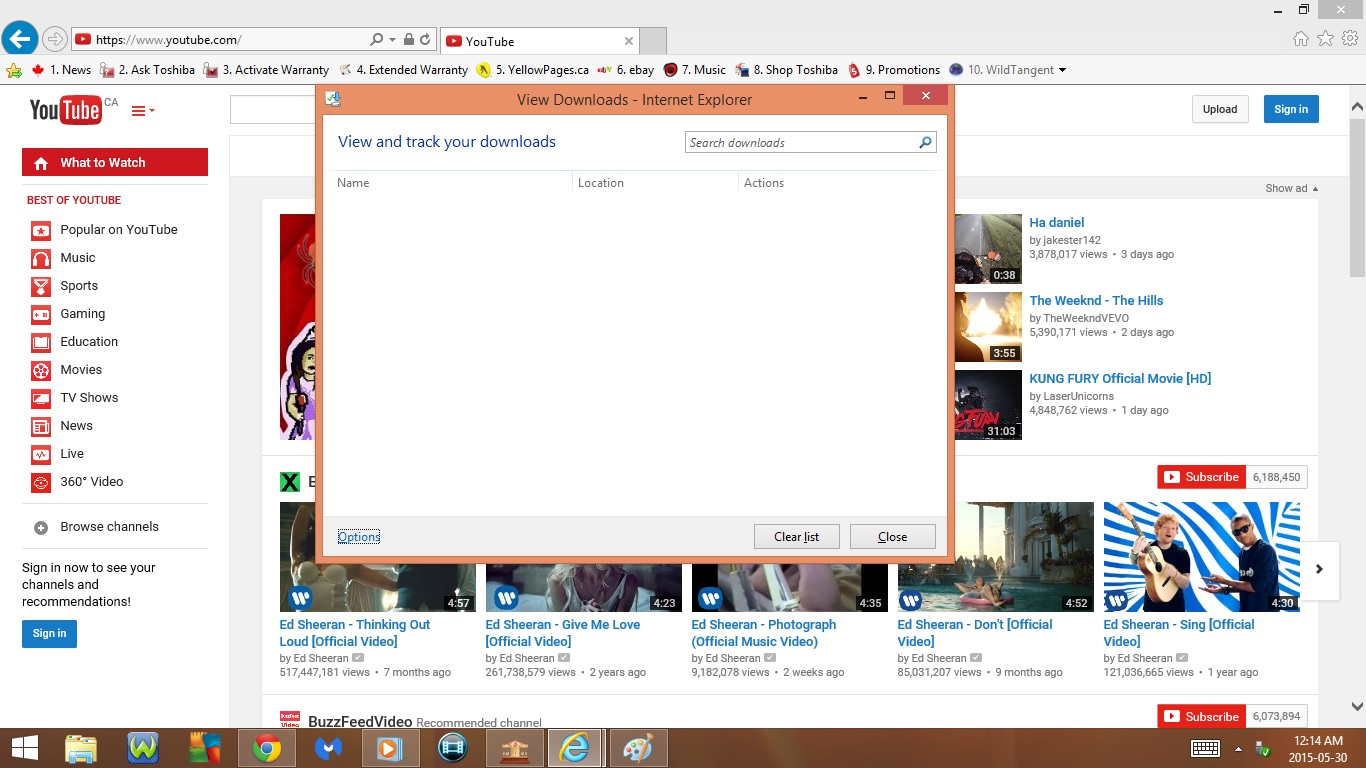Open the new tab button
Image resolution: width=1366 pixels, height=768 pixels.
[653, 41]
